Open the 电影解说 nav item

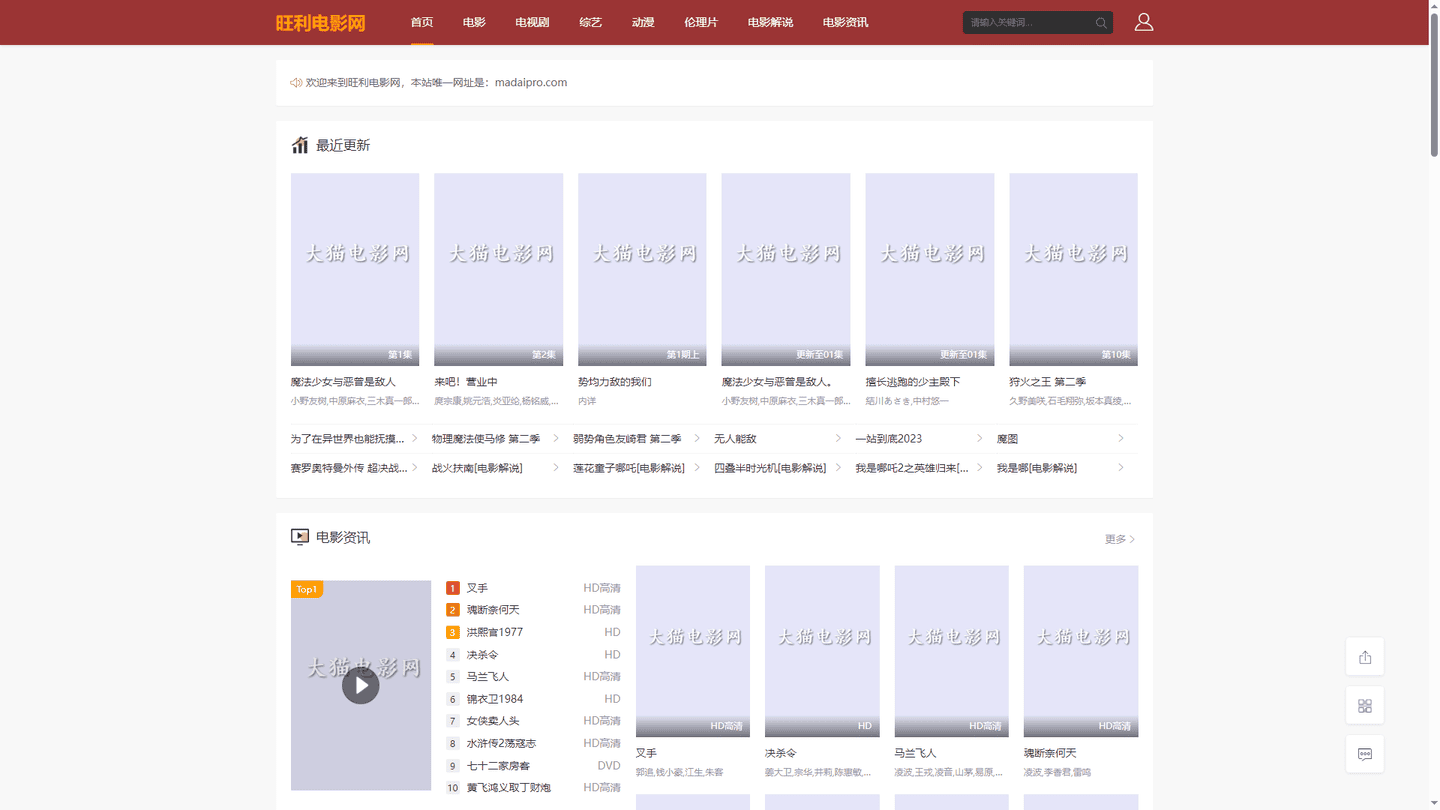click(770, 22)
